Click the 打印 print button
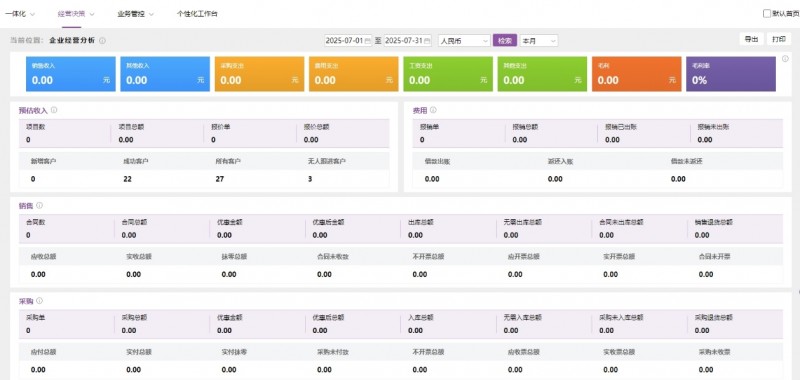 pos(779,39)
